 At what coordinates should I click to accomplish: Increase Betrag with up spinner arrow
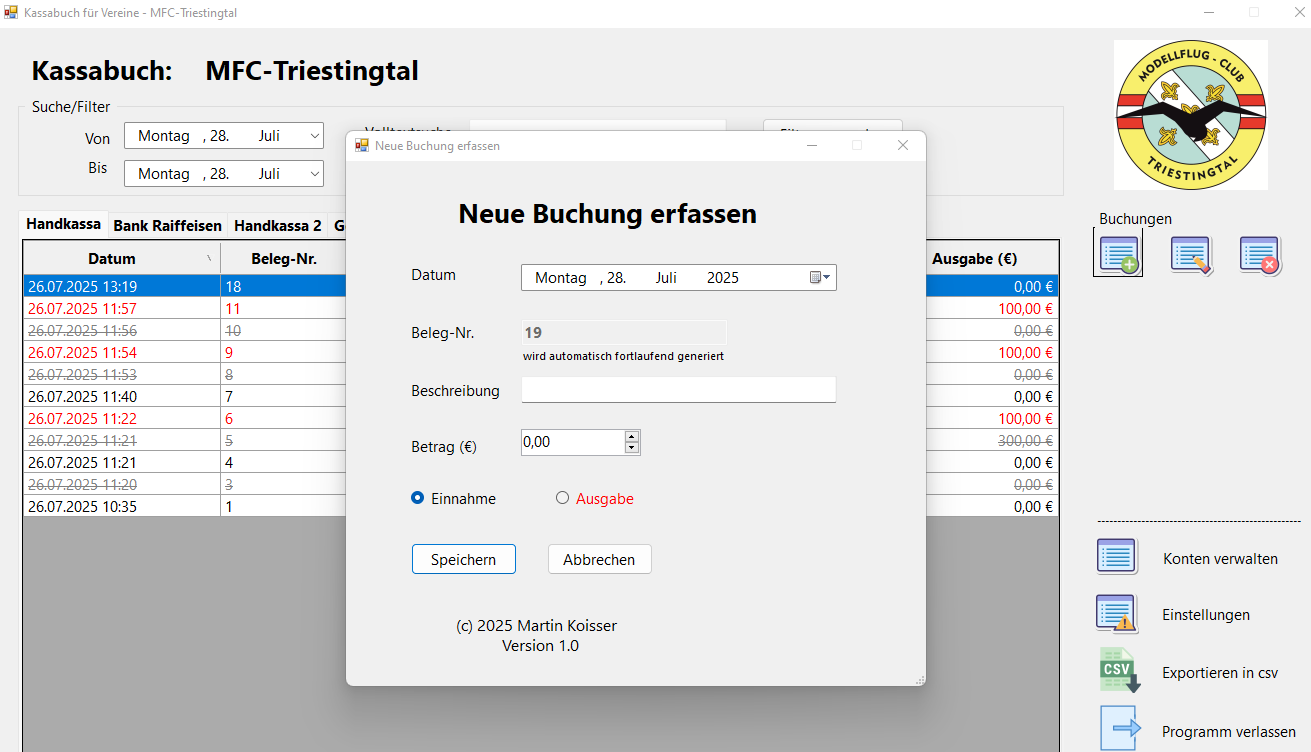coord(631,436)
